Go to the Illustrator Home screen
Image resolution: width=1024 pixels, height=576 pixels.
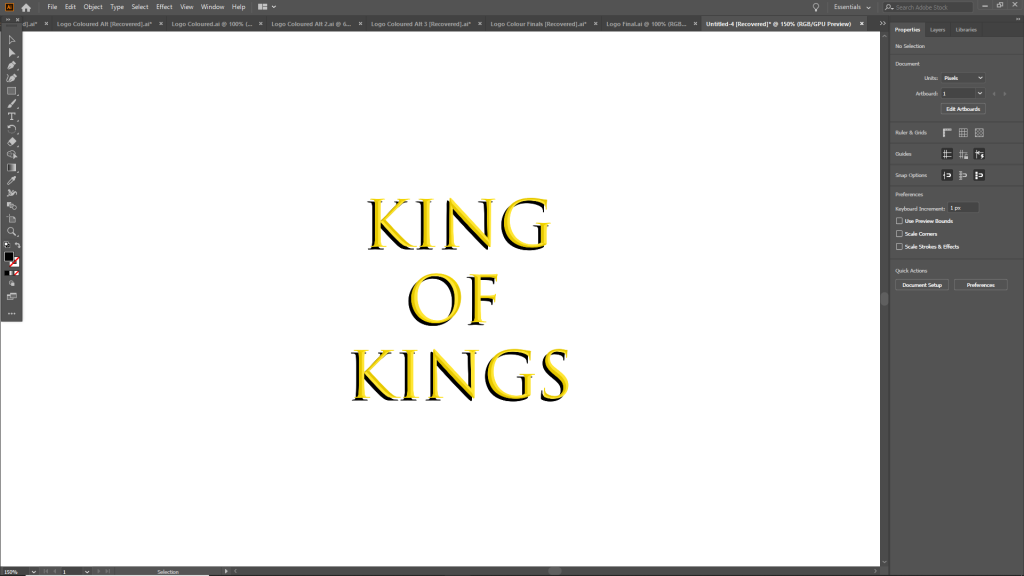coord(27,7)
